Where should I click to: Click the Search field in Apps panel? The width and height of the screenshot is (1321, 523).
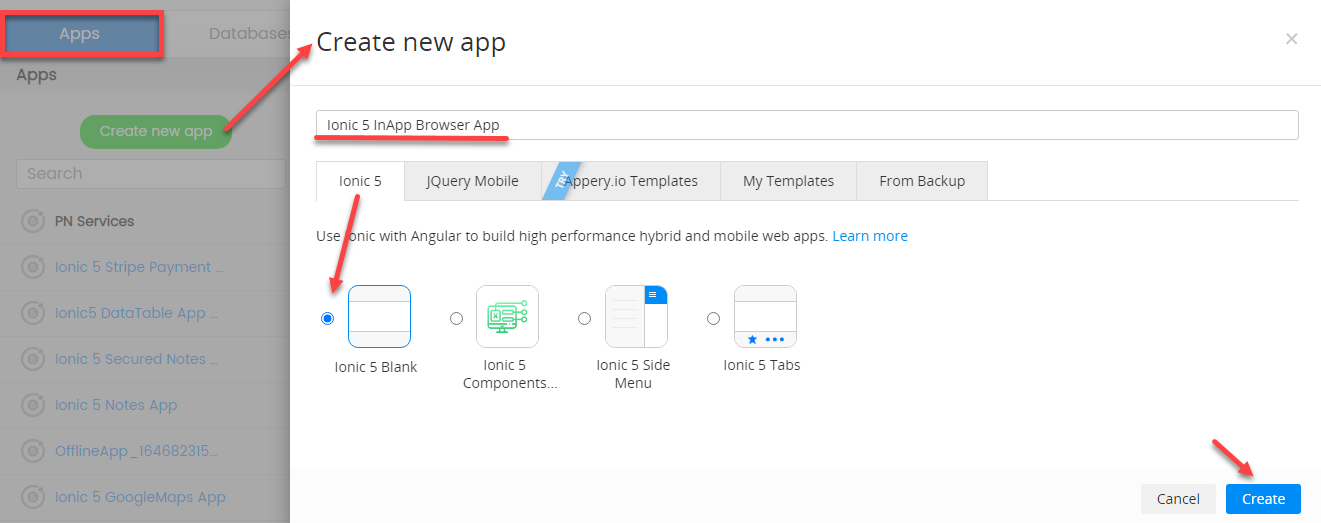tap(151, 173)
